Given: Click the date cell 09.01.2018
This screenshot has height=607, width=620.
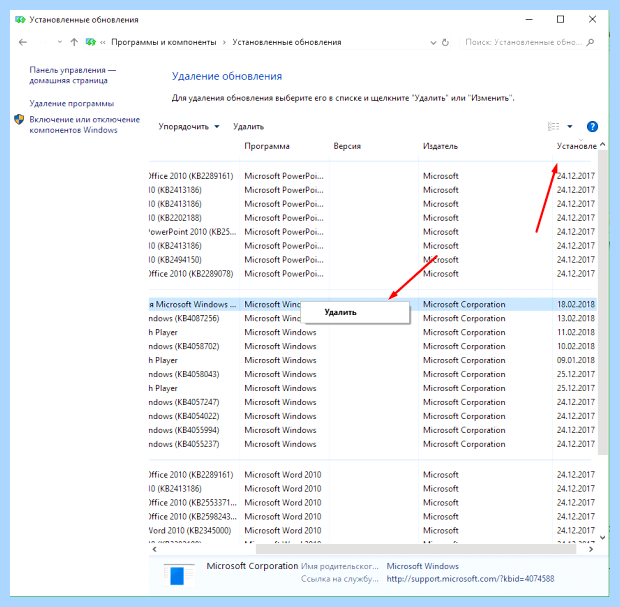Looking at the screenshot, I should pyautogui.click(x=576, y=360).
